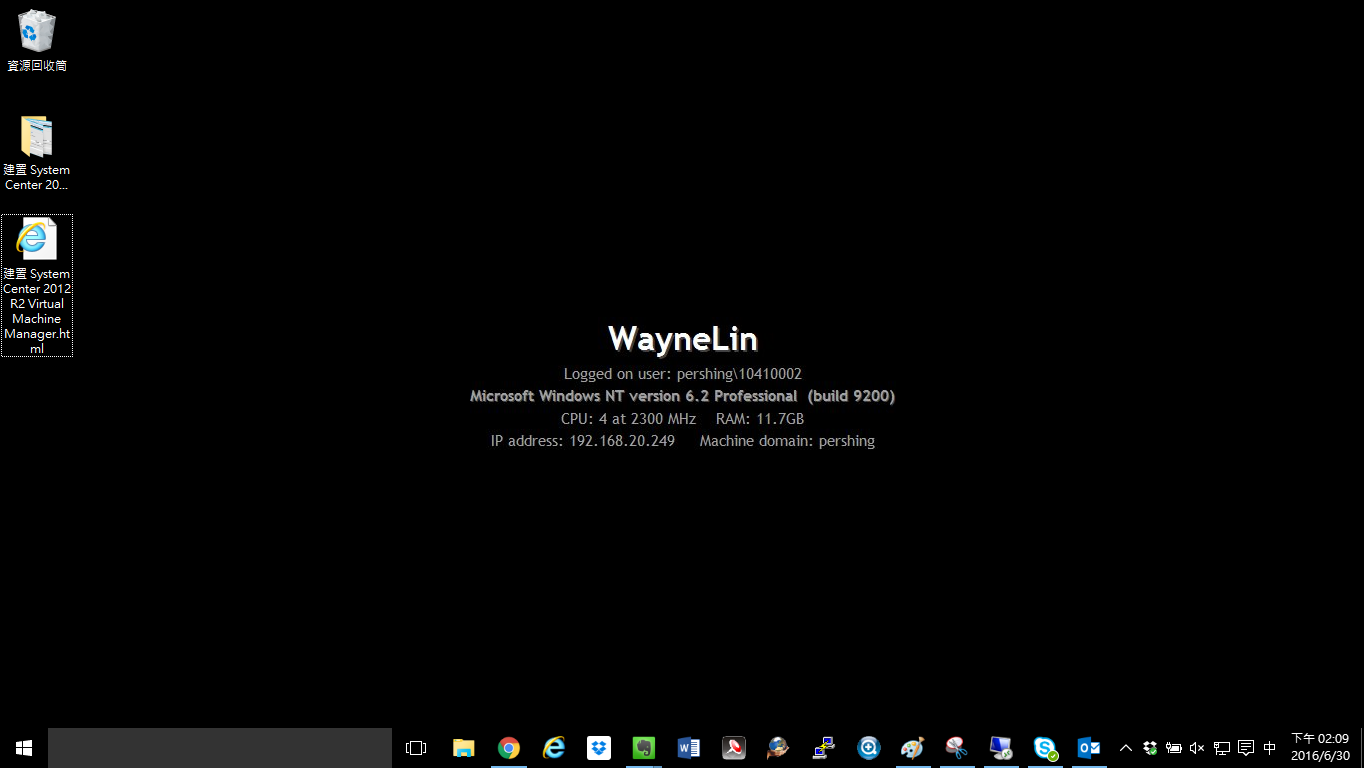The image size is (1364, 768).
Task: Open the Windows Start menu
Action: point(24,748)
